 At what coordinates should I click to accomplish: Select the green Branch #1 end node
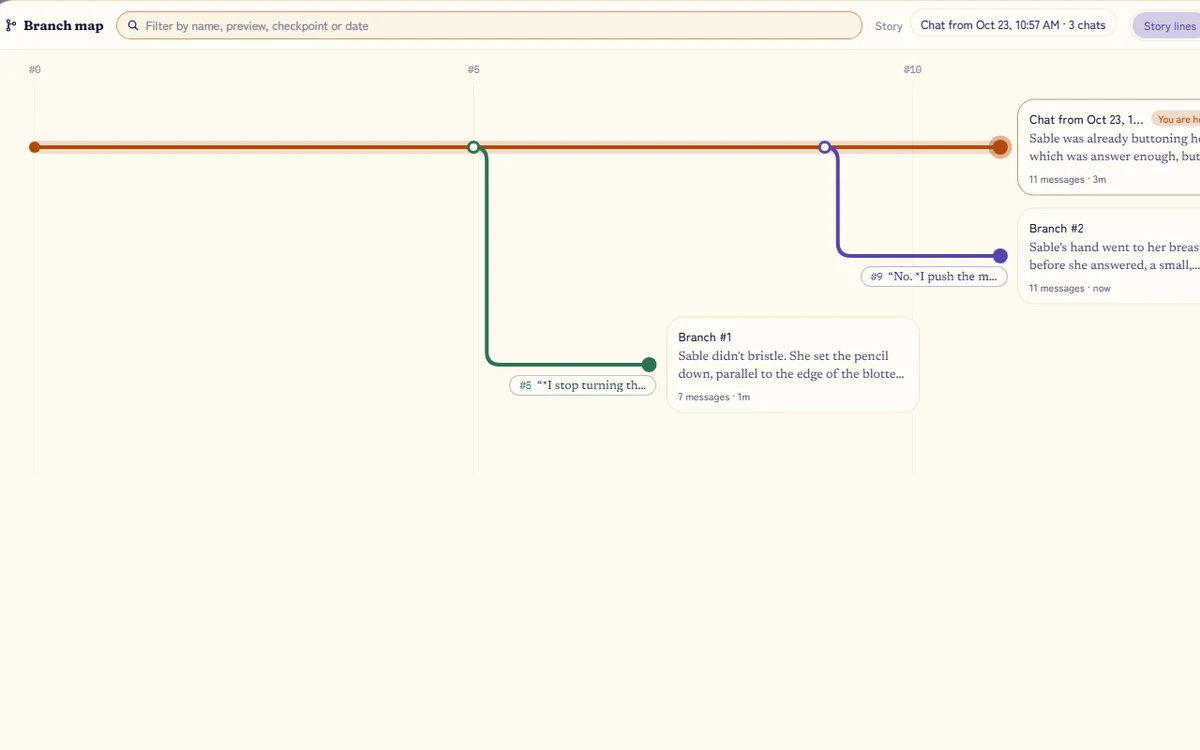click(x=649, y=365)
